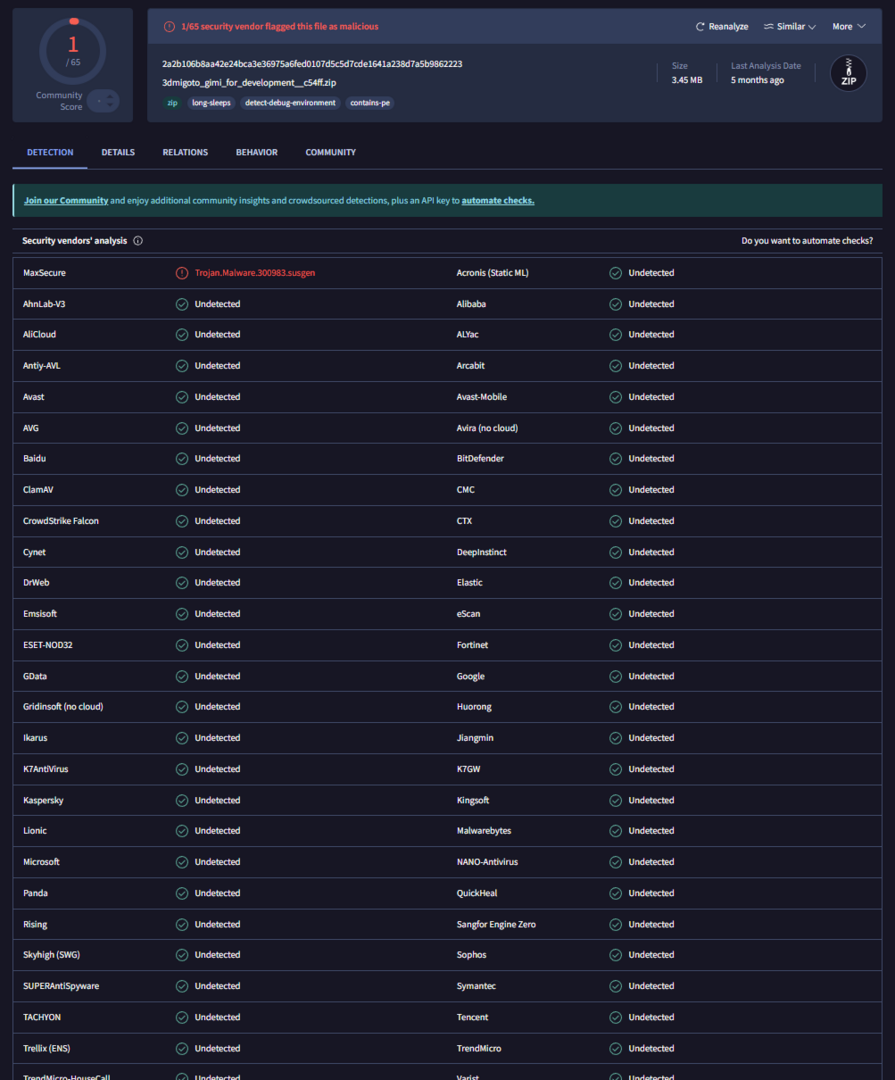Click Do you want to automate checks?
895x1080 pixels.
point(807,240)
